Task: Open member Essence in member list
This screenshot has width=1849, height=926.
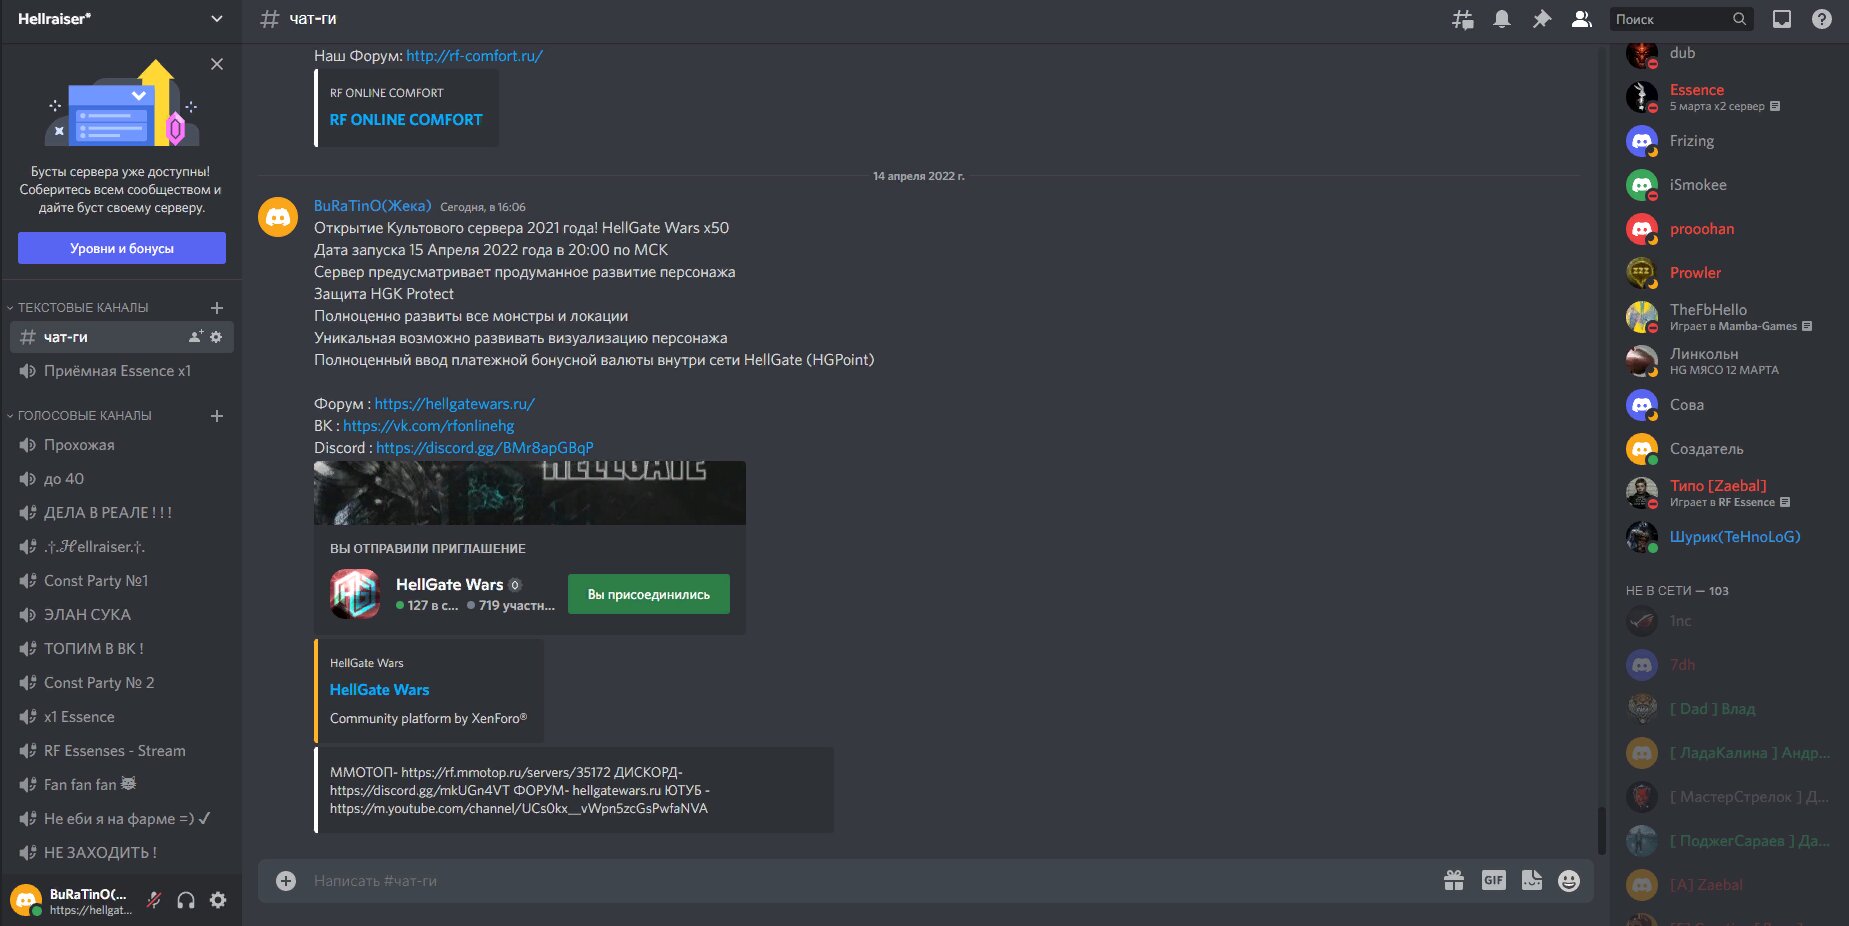Action: (x=1730, y=97)
